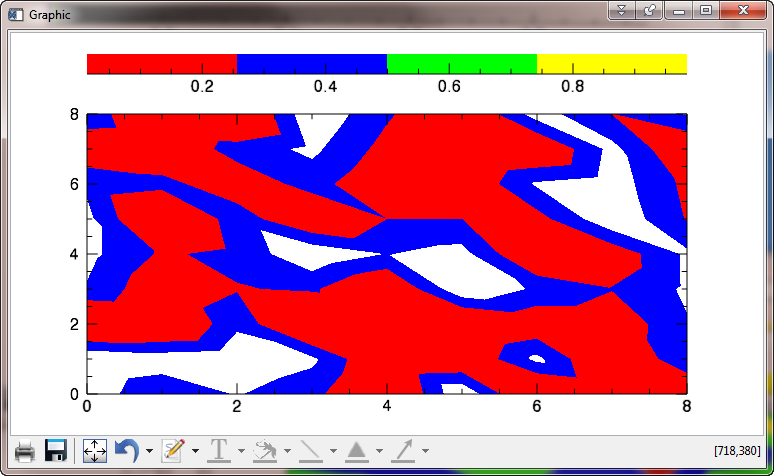Click the Print icon in bottom toolbar

(x=25, y=451)
